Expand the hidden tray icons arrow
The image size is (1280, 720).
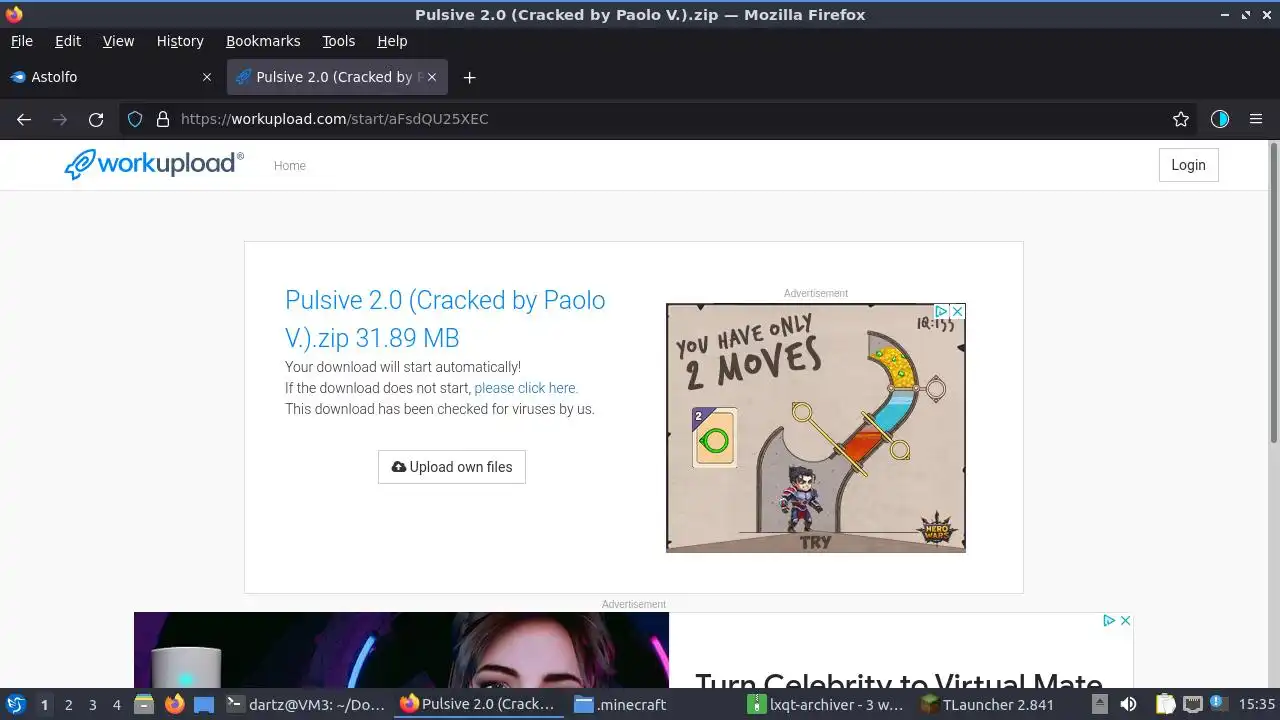[1099, 704]
